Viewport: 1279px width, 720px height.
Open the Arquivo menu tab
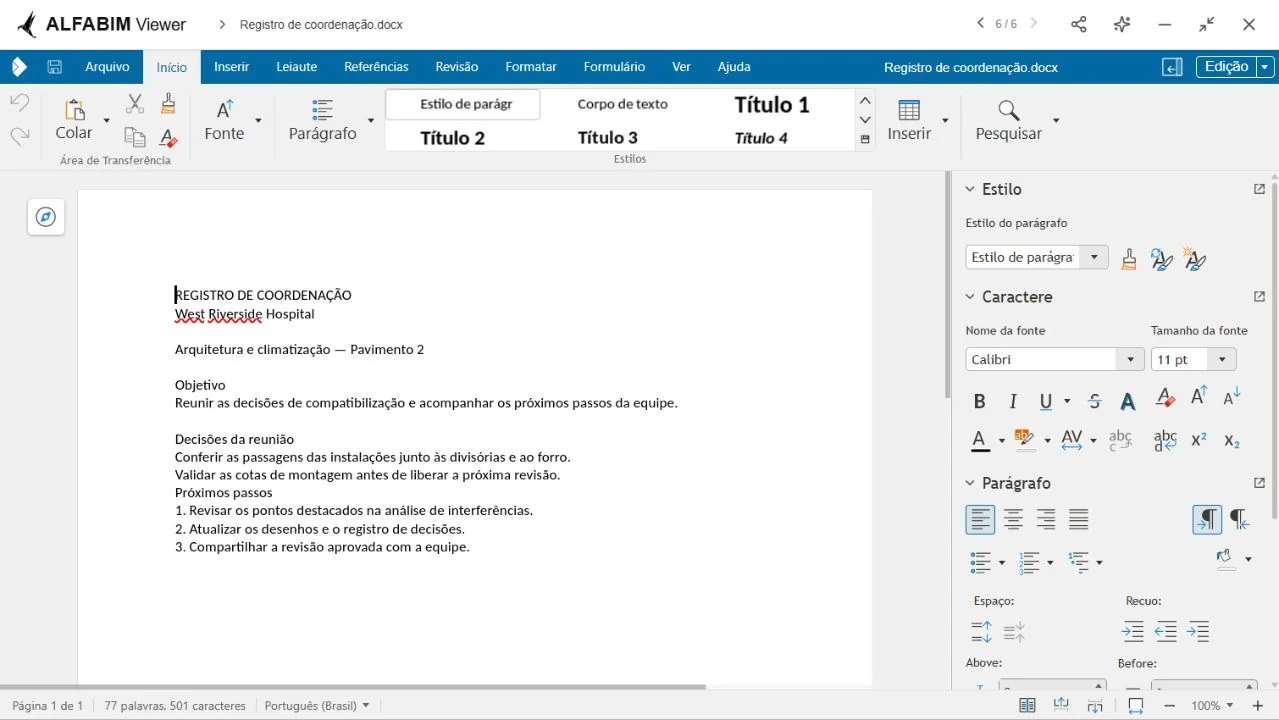pyautogui.click(x=107, y=67)
